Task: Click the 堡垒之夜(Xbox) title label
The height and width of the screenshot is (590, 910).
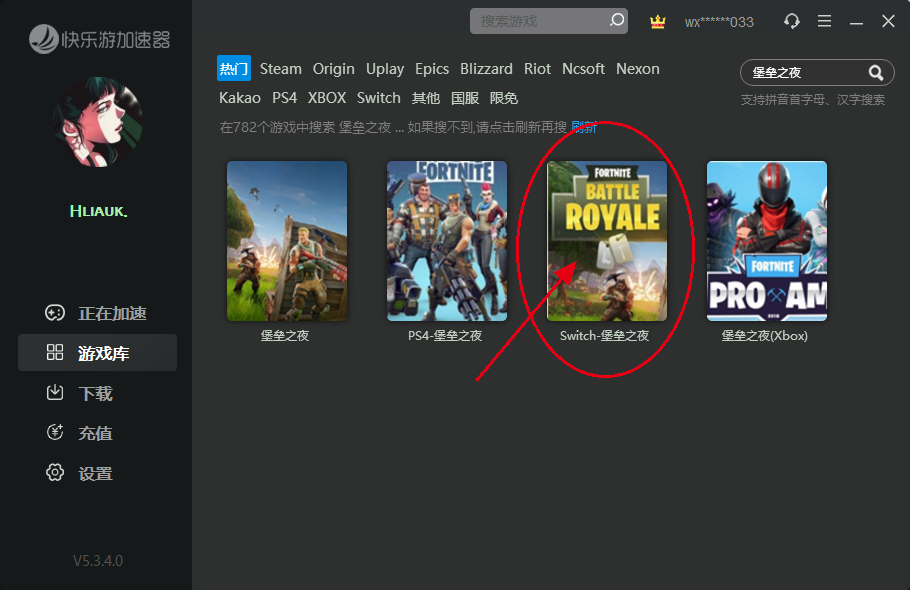Action: point(764,335)
